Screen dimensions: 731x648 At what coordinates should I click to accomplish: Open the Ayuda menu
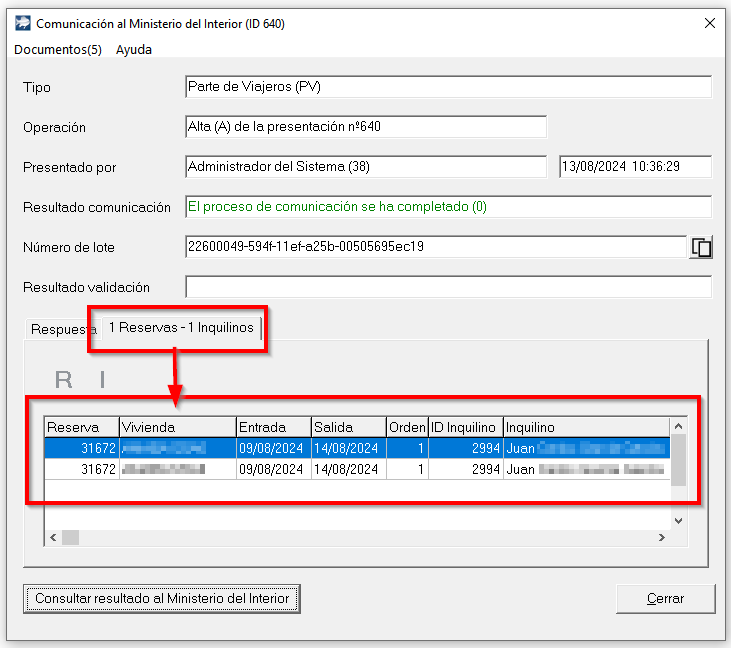134,49
